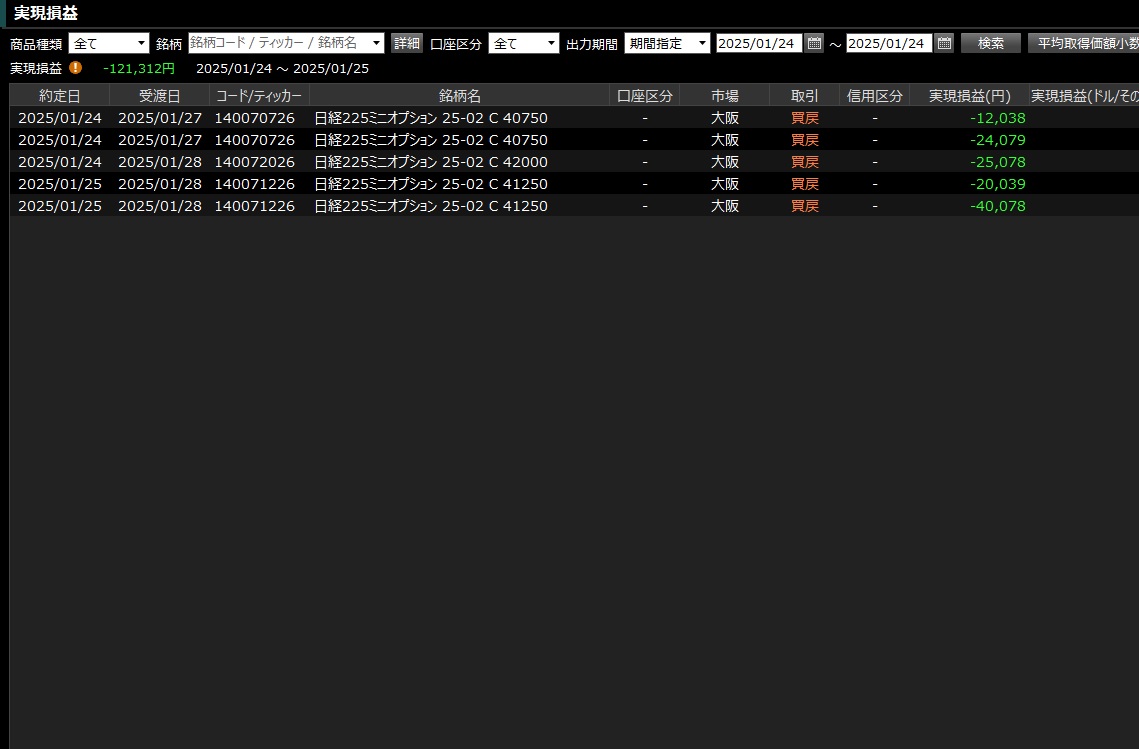Sort by 約定日 column header
The height and width of the screenshot is (749, 1139).
tap(60, 96)
